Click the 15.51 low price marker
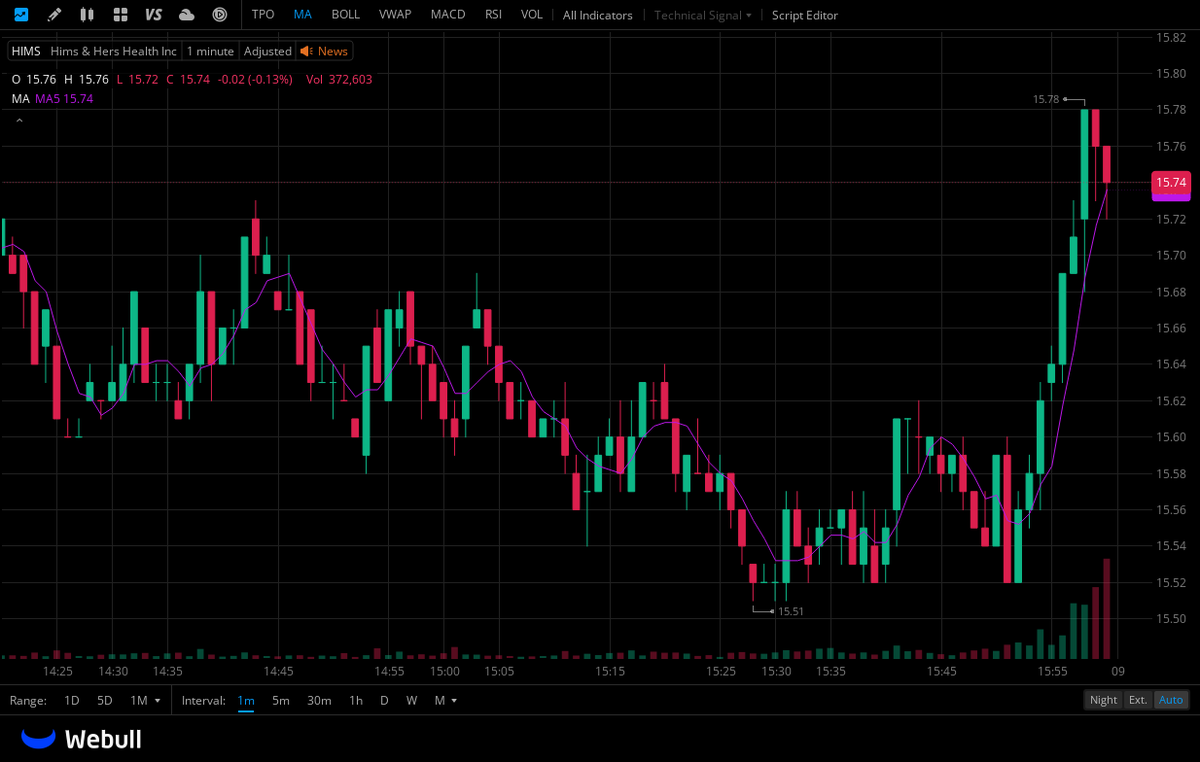 tap(791, 611)
